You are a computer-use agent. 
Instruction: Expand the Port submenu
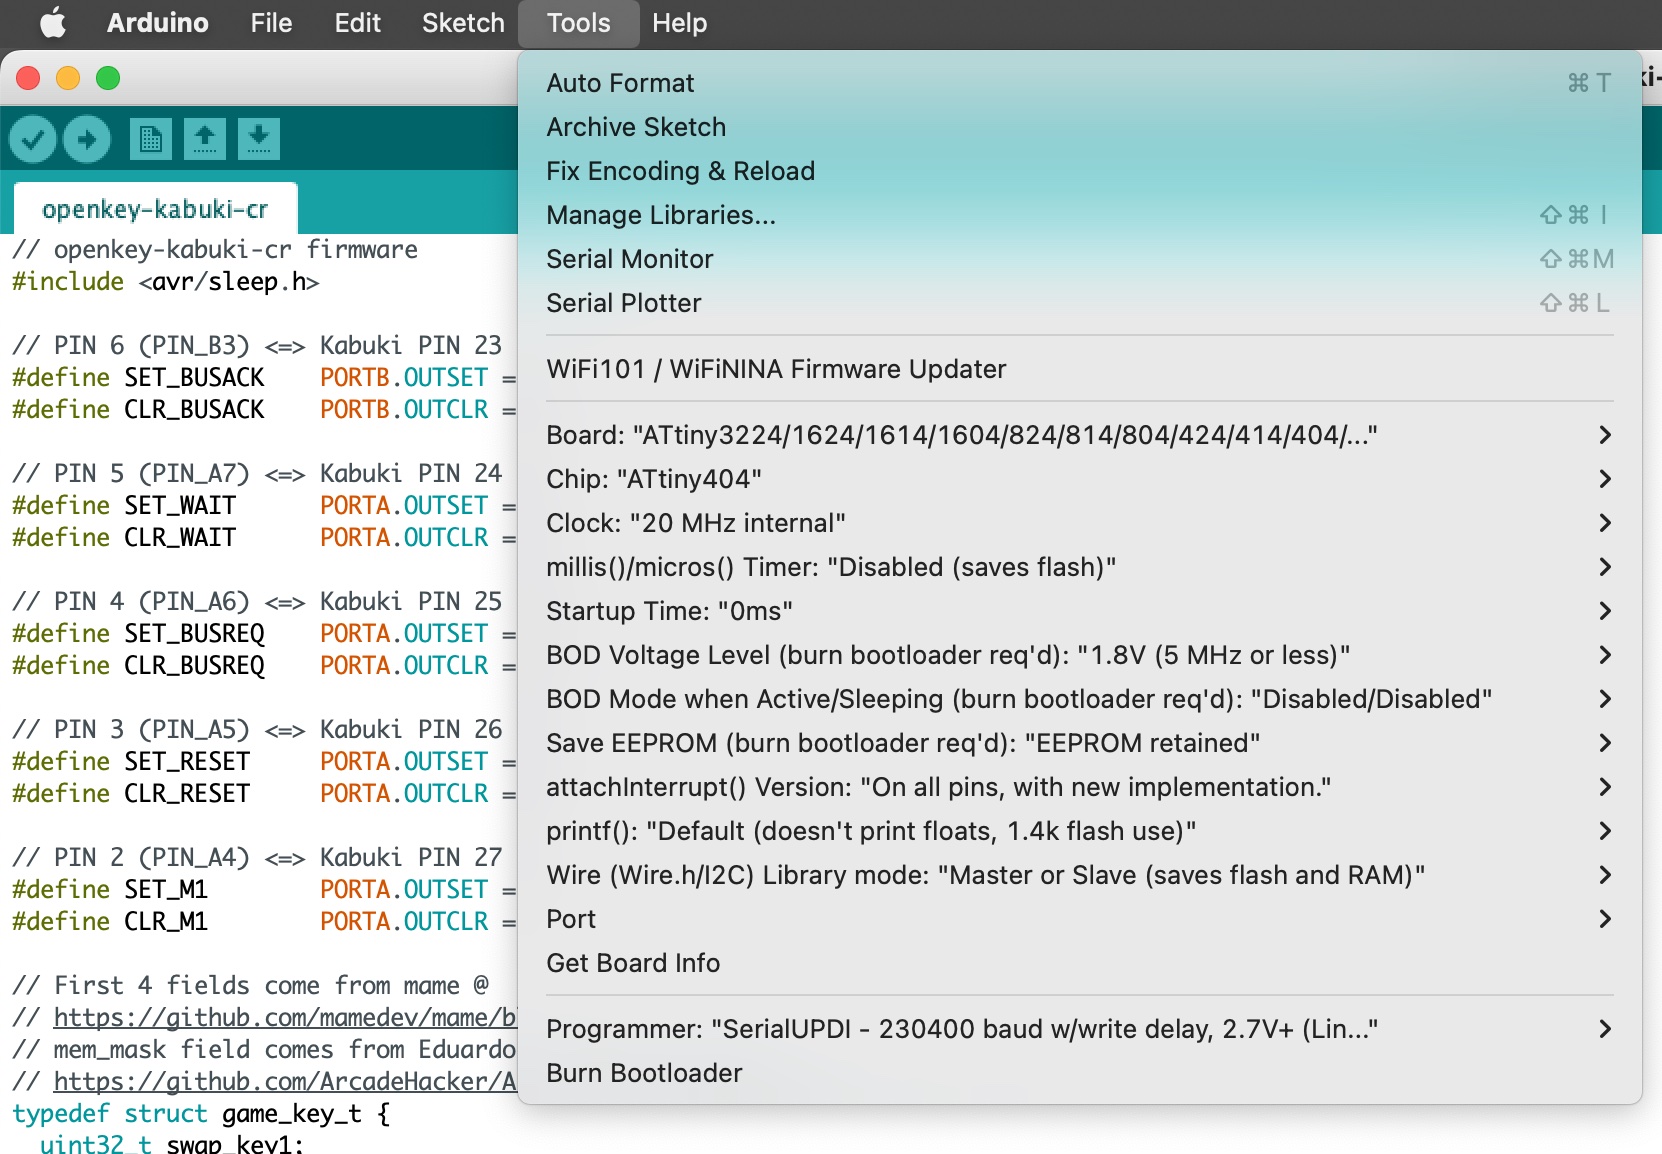coord(1080,919)
